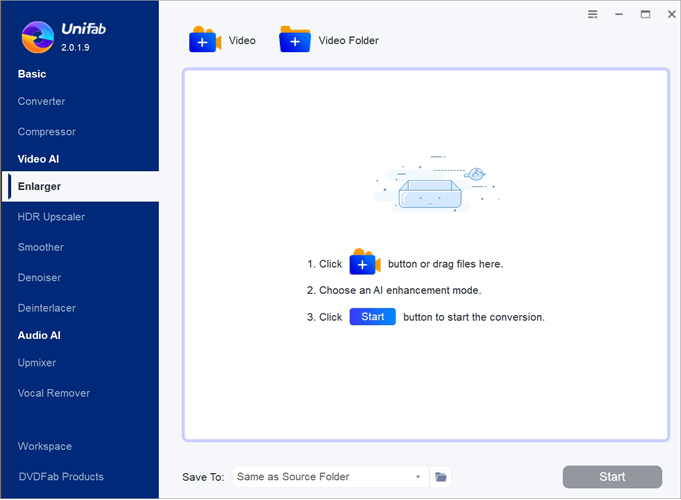
Task: Click the browse output folder icon
Action: (x=441, y=477)
